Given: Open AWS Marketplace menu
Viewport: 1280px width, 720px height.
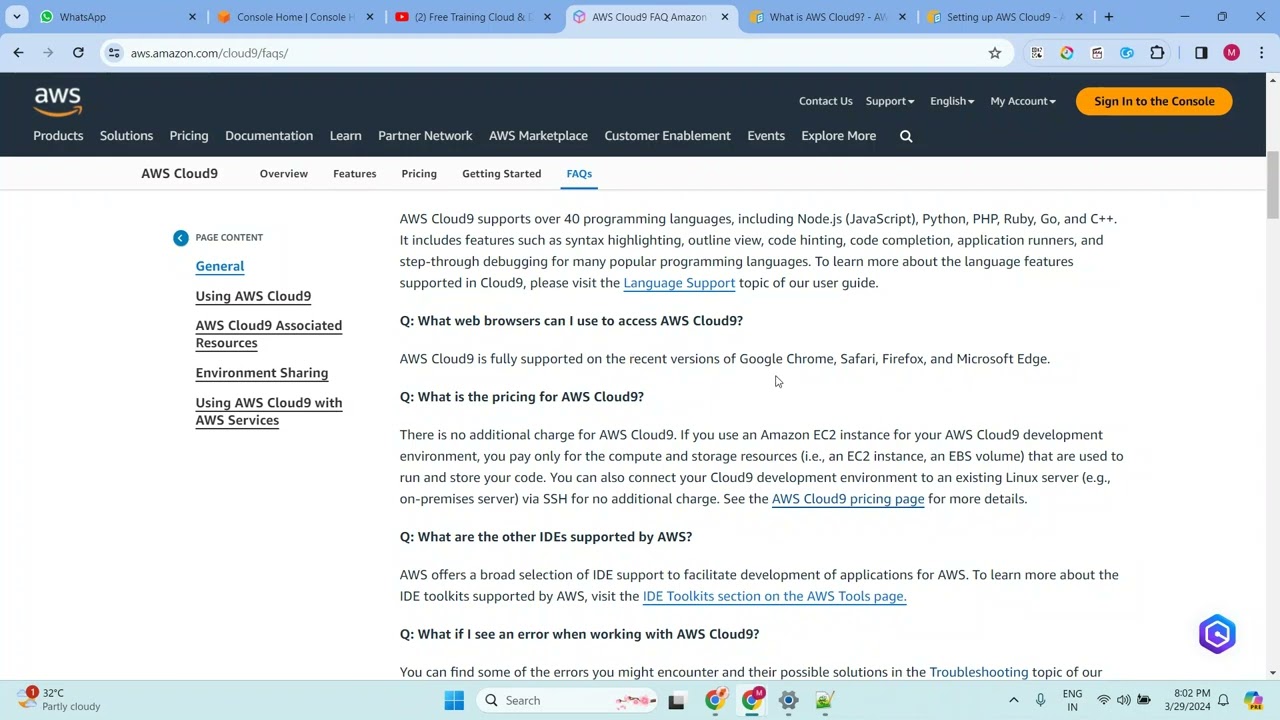Looking at the screenshot, I should 538,136.
